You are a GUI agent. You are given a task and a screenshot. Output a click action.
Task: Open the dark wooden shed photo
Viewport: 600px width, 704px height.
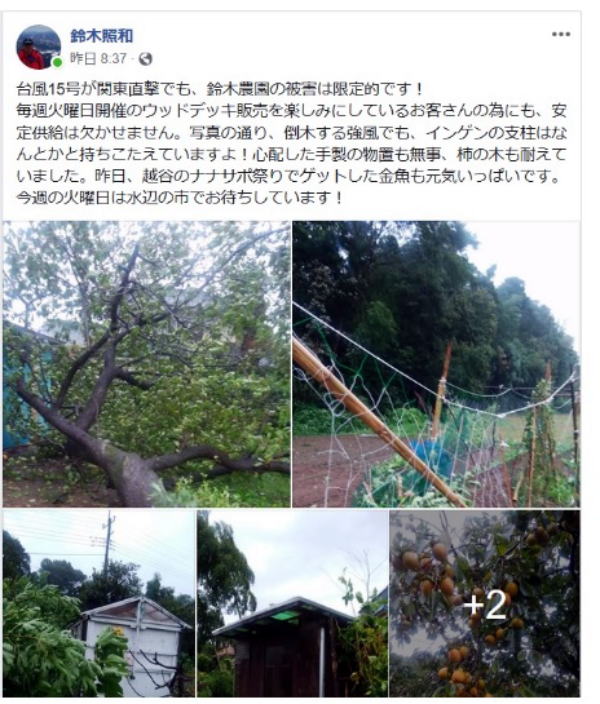(x=292, y=603)
